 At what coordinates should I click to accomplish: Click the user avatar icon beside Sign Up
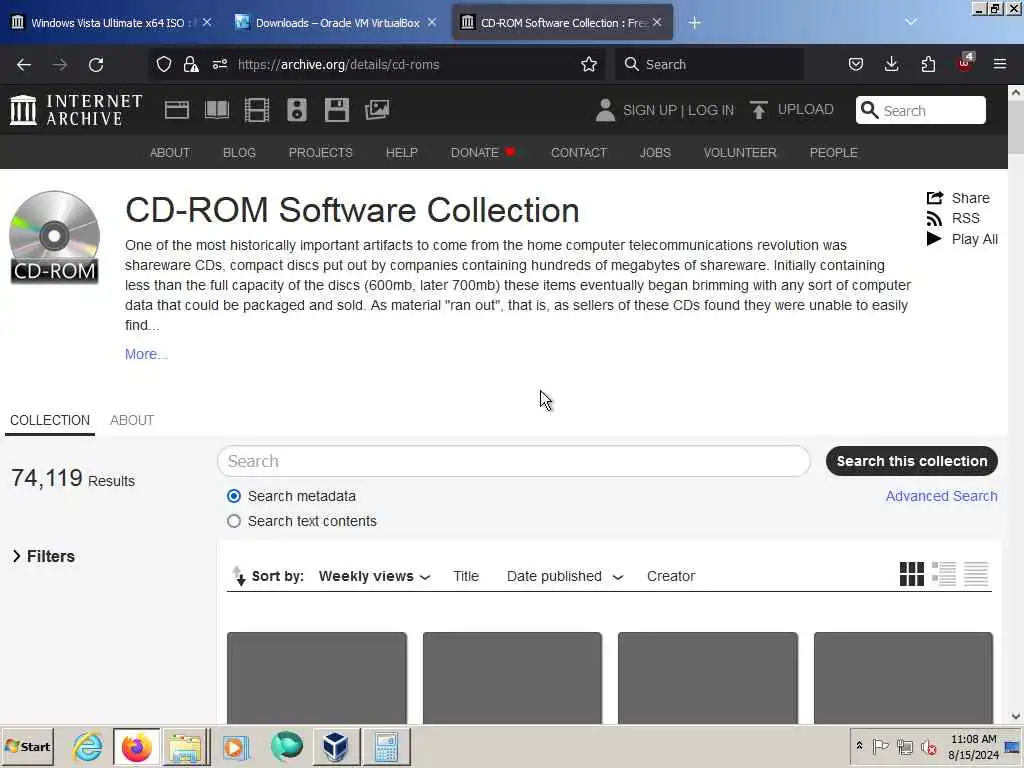pos(605,110)
